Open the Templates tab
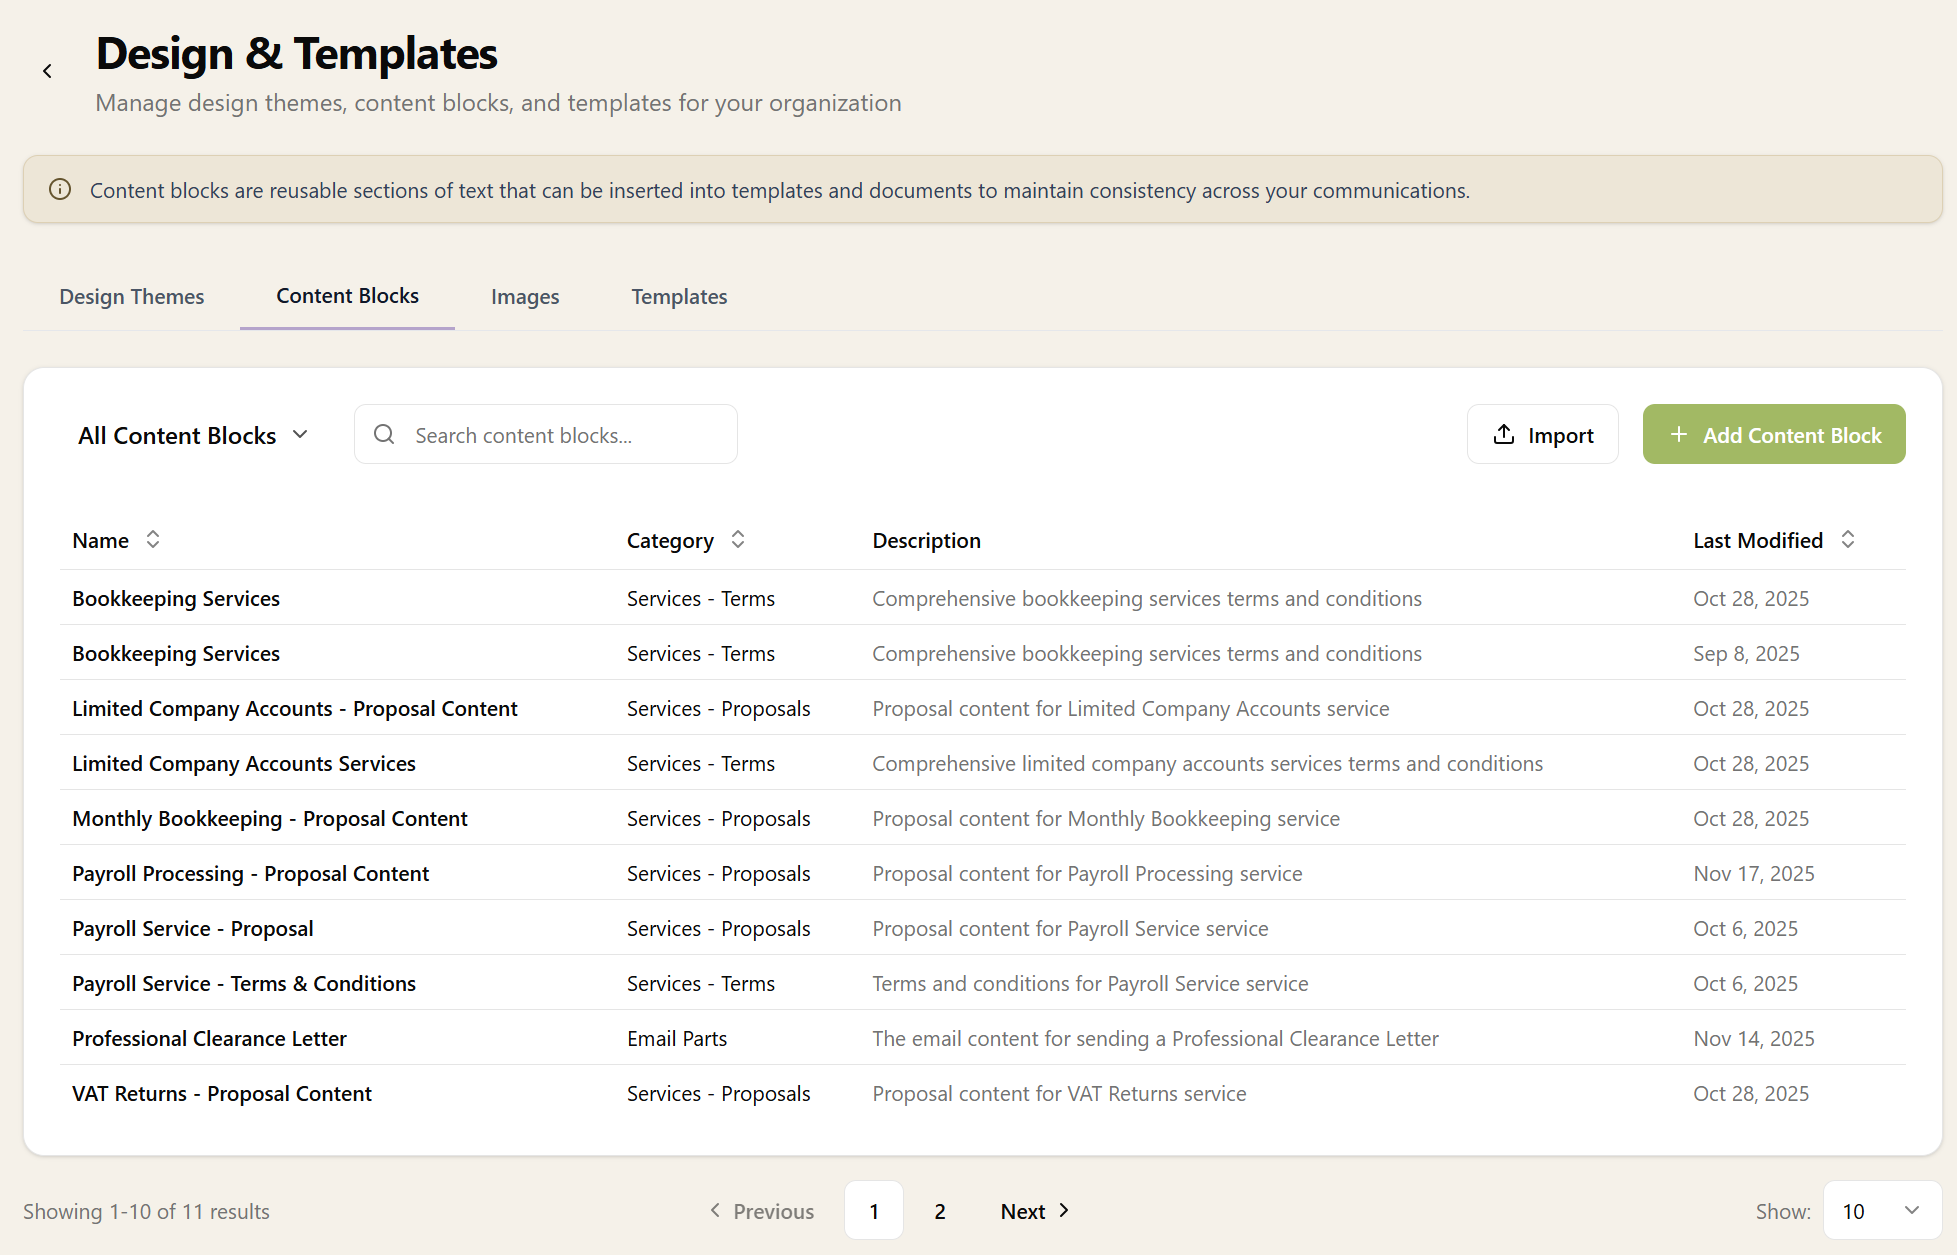 coord(679,297)
